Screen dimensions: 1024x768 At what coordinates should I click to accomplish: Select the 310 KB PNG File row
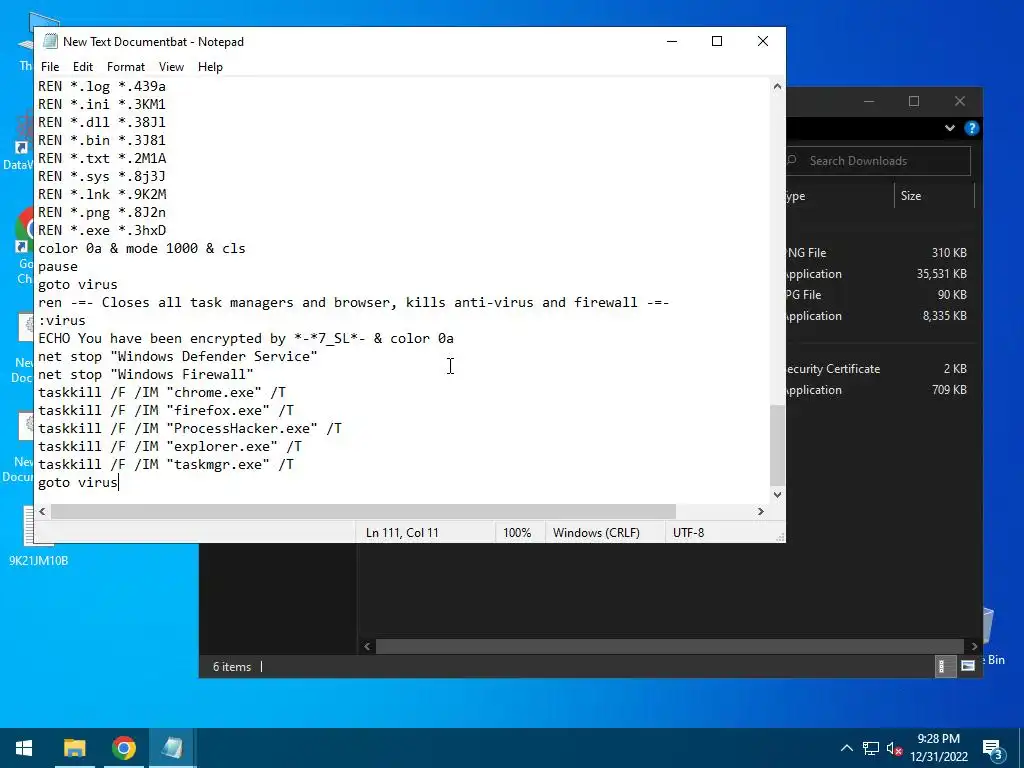(882, 253)
